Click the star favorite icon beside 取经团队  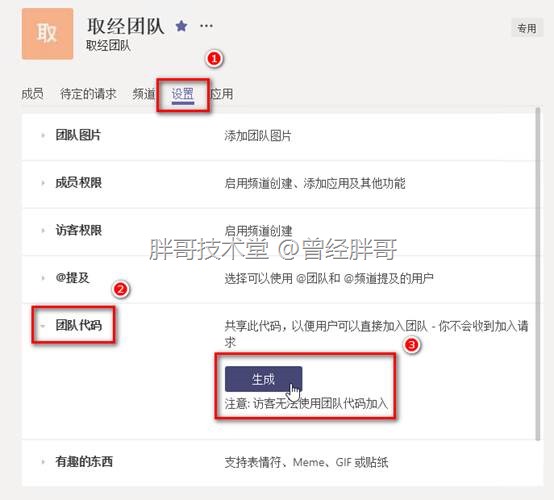[181, 26]
